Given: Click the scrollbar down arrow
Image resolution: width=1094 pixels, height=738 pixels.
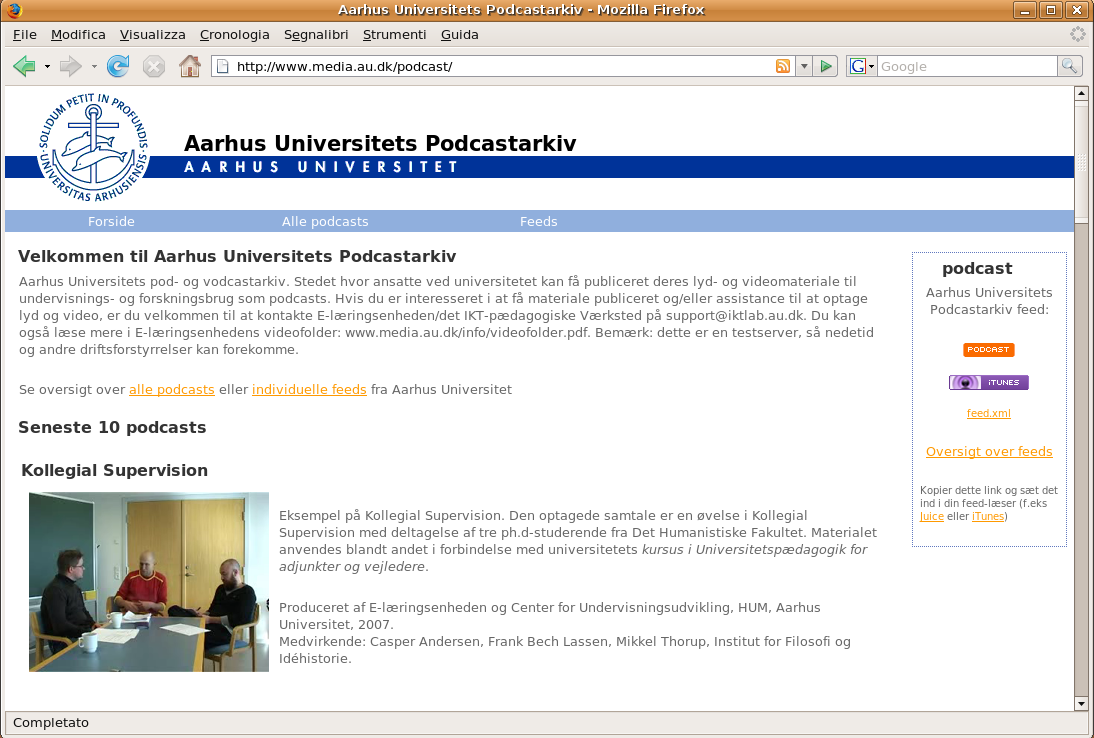Looking at the screenshot, I should coord(1081,704).
